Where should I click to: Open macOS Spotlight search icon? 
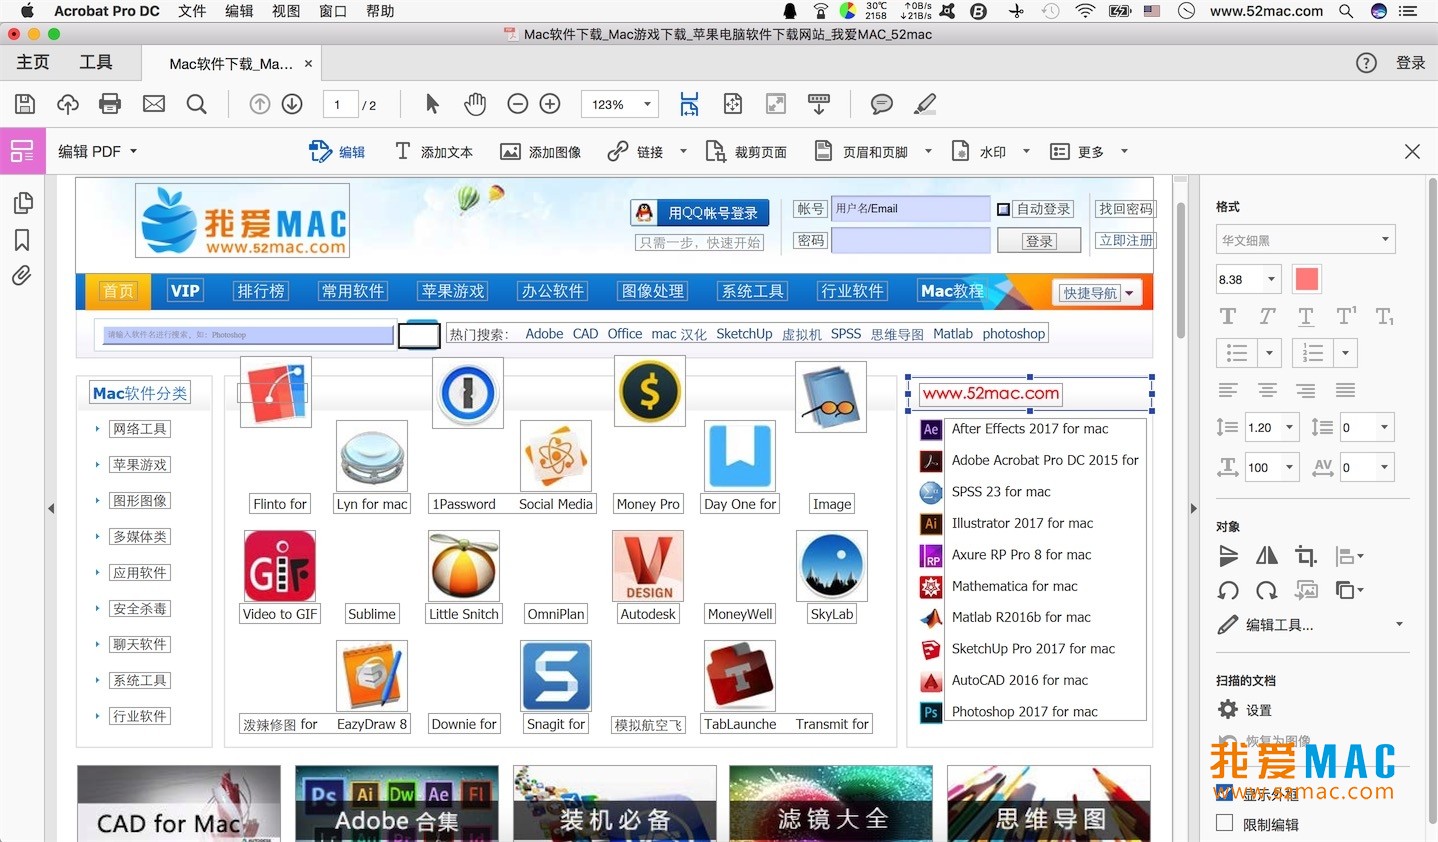(1346, 11)
